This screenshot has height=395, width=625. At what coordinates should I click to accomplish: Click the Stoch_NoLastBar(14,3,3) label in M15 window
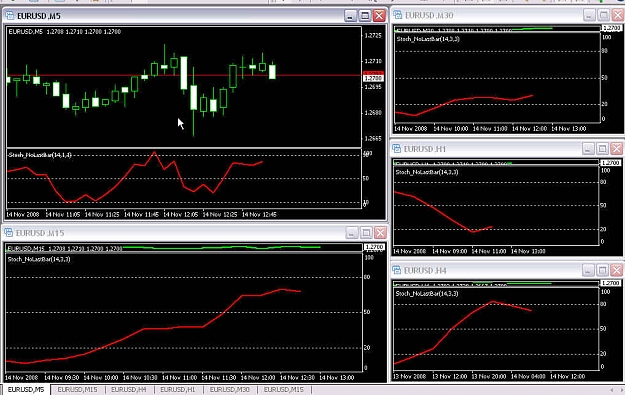[x=39, y=259]
